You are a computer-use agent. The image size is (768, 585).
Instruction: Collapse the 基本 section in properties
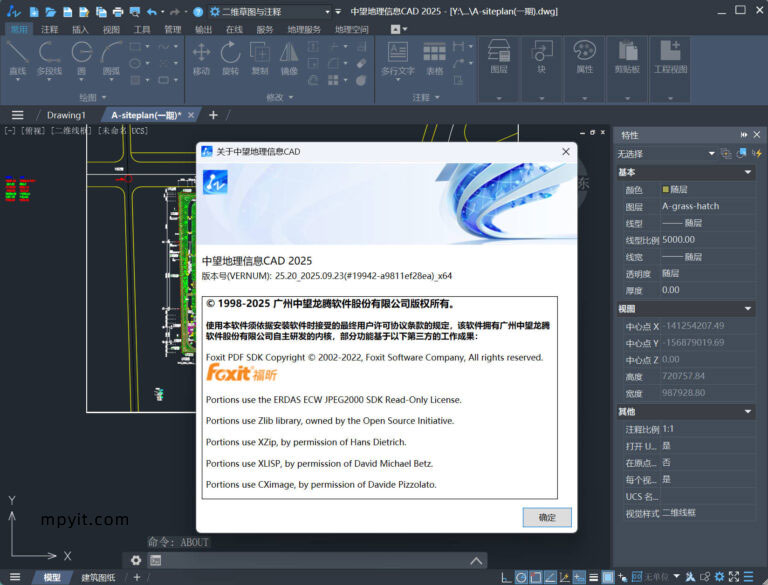748,172
